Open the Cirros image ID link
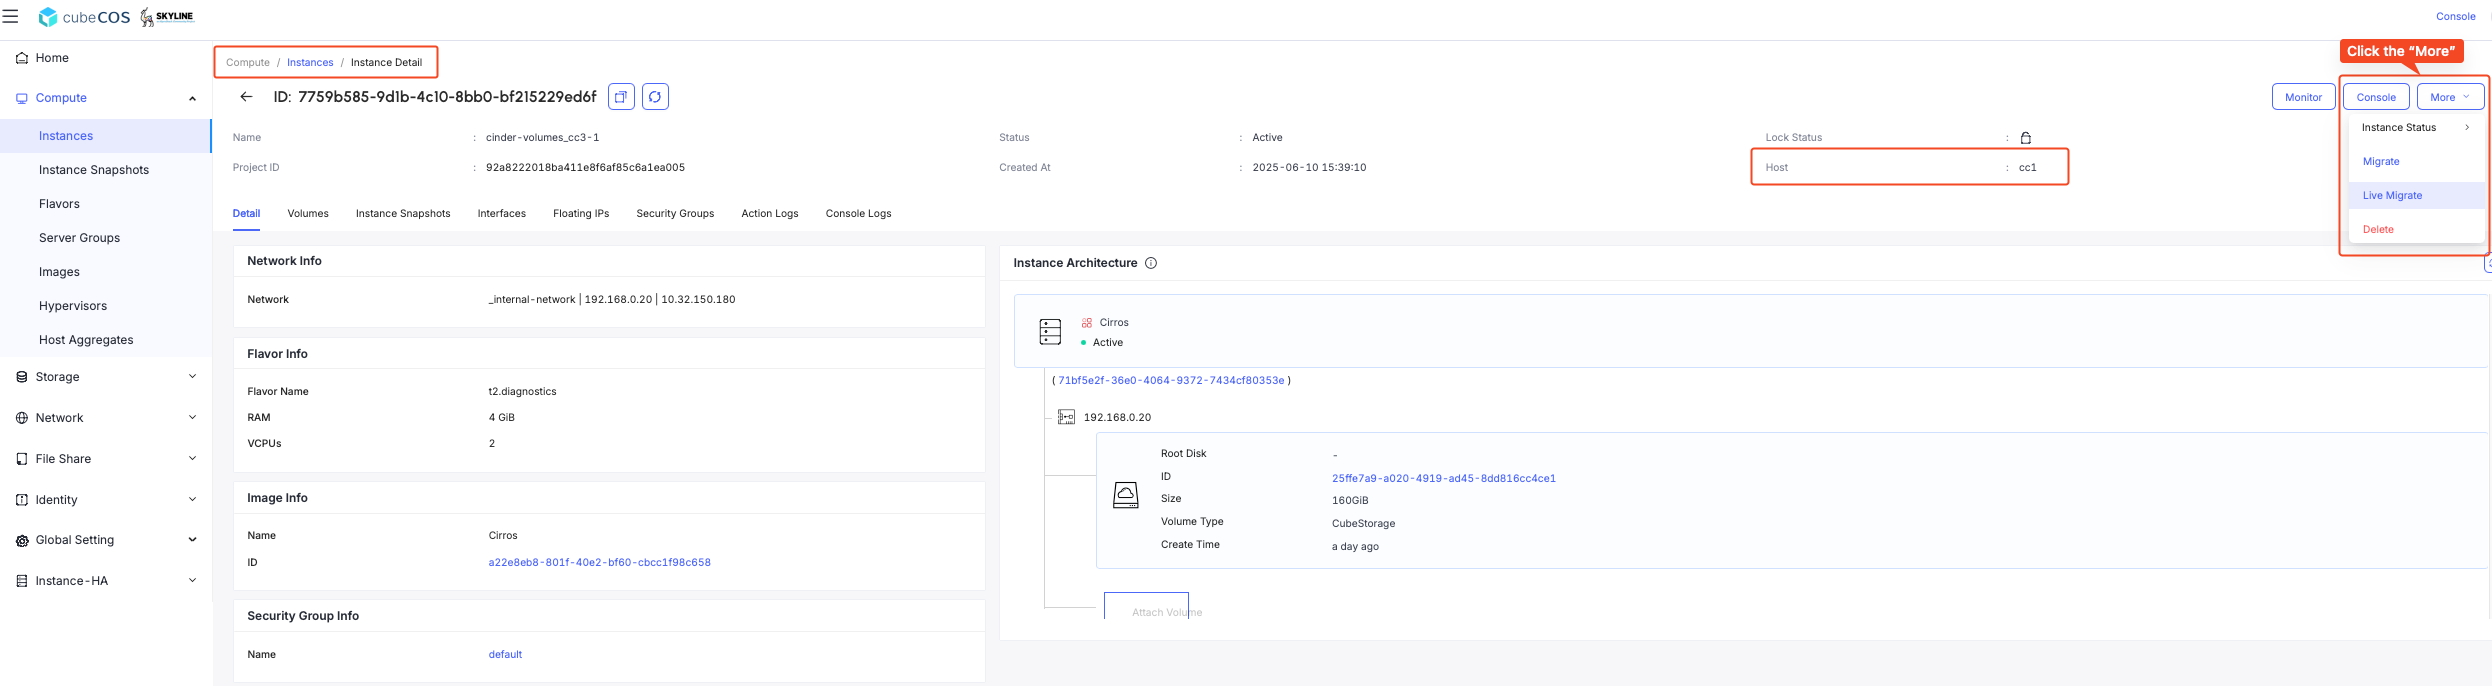2492x686 pixels. pyautogui.click(x=599, y=563)
